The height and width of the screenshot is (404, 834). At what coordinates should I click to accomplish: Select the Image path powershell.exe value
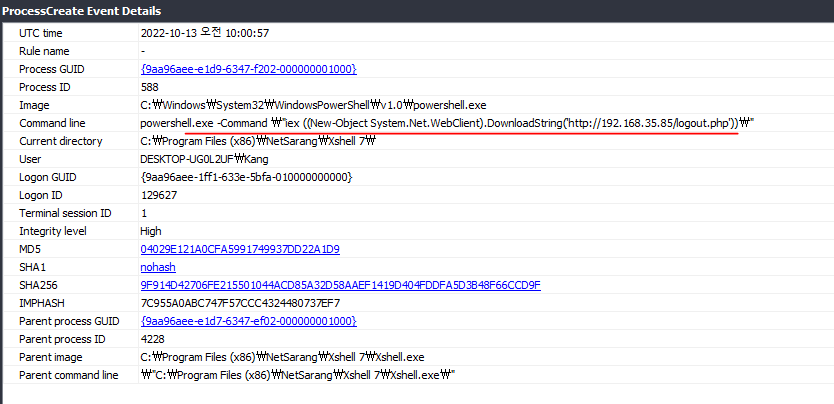click(x=313, y=105)
